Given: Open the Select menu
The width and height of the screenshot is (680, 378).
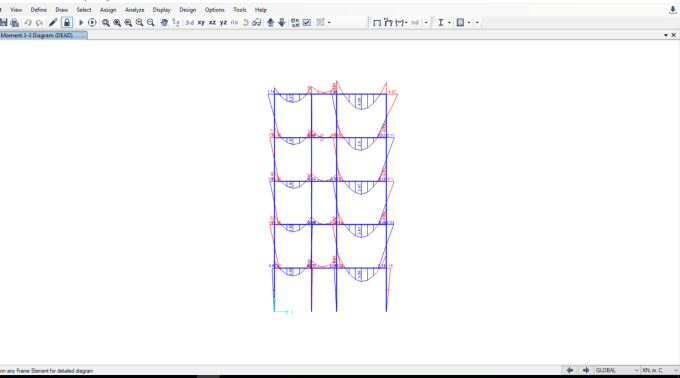Looking at the screenshot, I should (84, 10).
